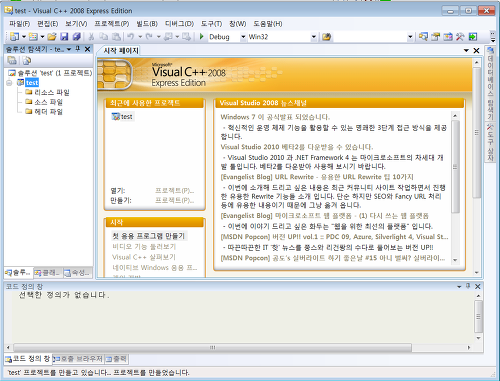This screenshot has width=500, height=381.
Task: Click the Paste clipboard icon
Action: click(116, 37)
